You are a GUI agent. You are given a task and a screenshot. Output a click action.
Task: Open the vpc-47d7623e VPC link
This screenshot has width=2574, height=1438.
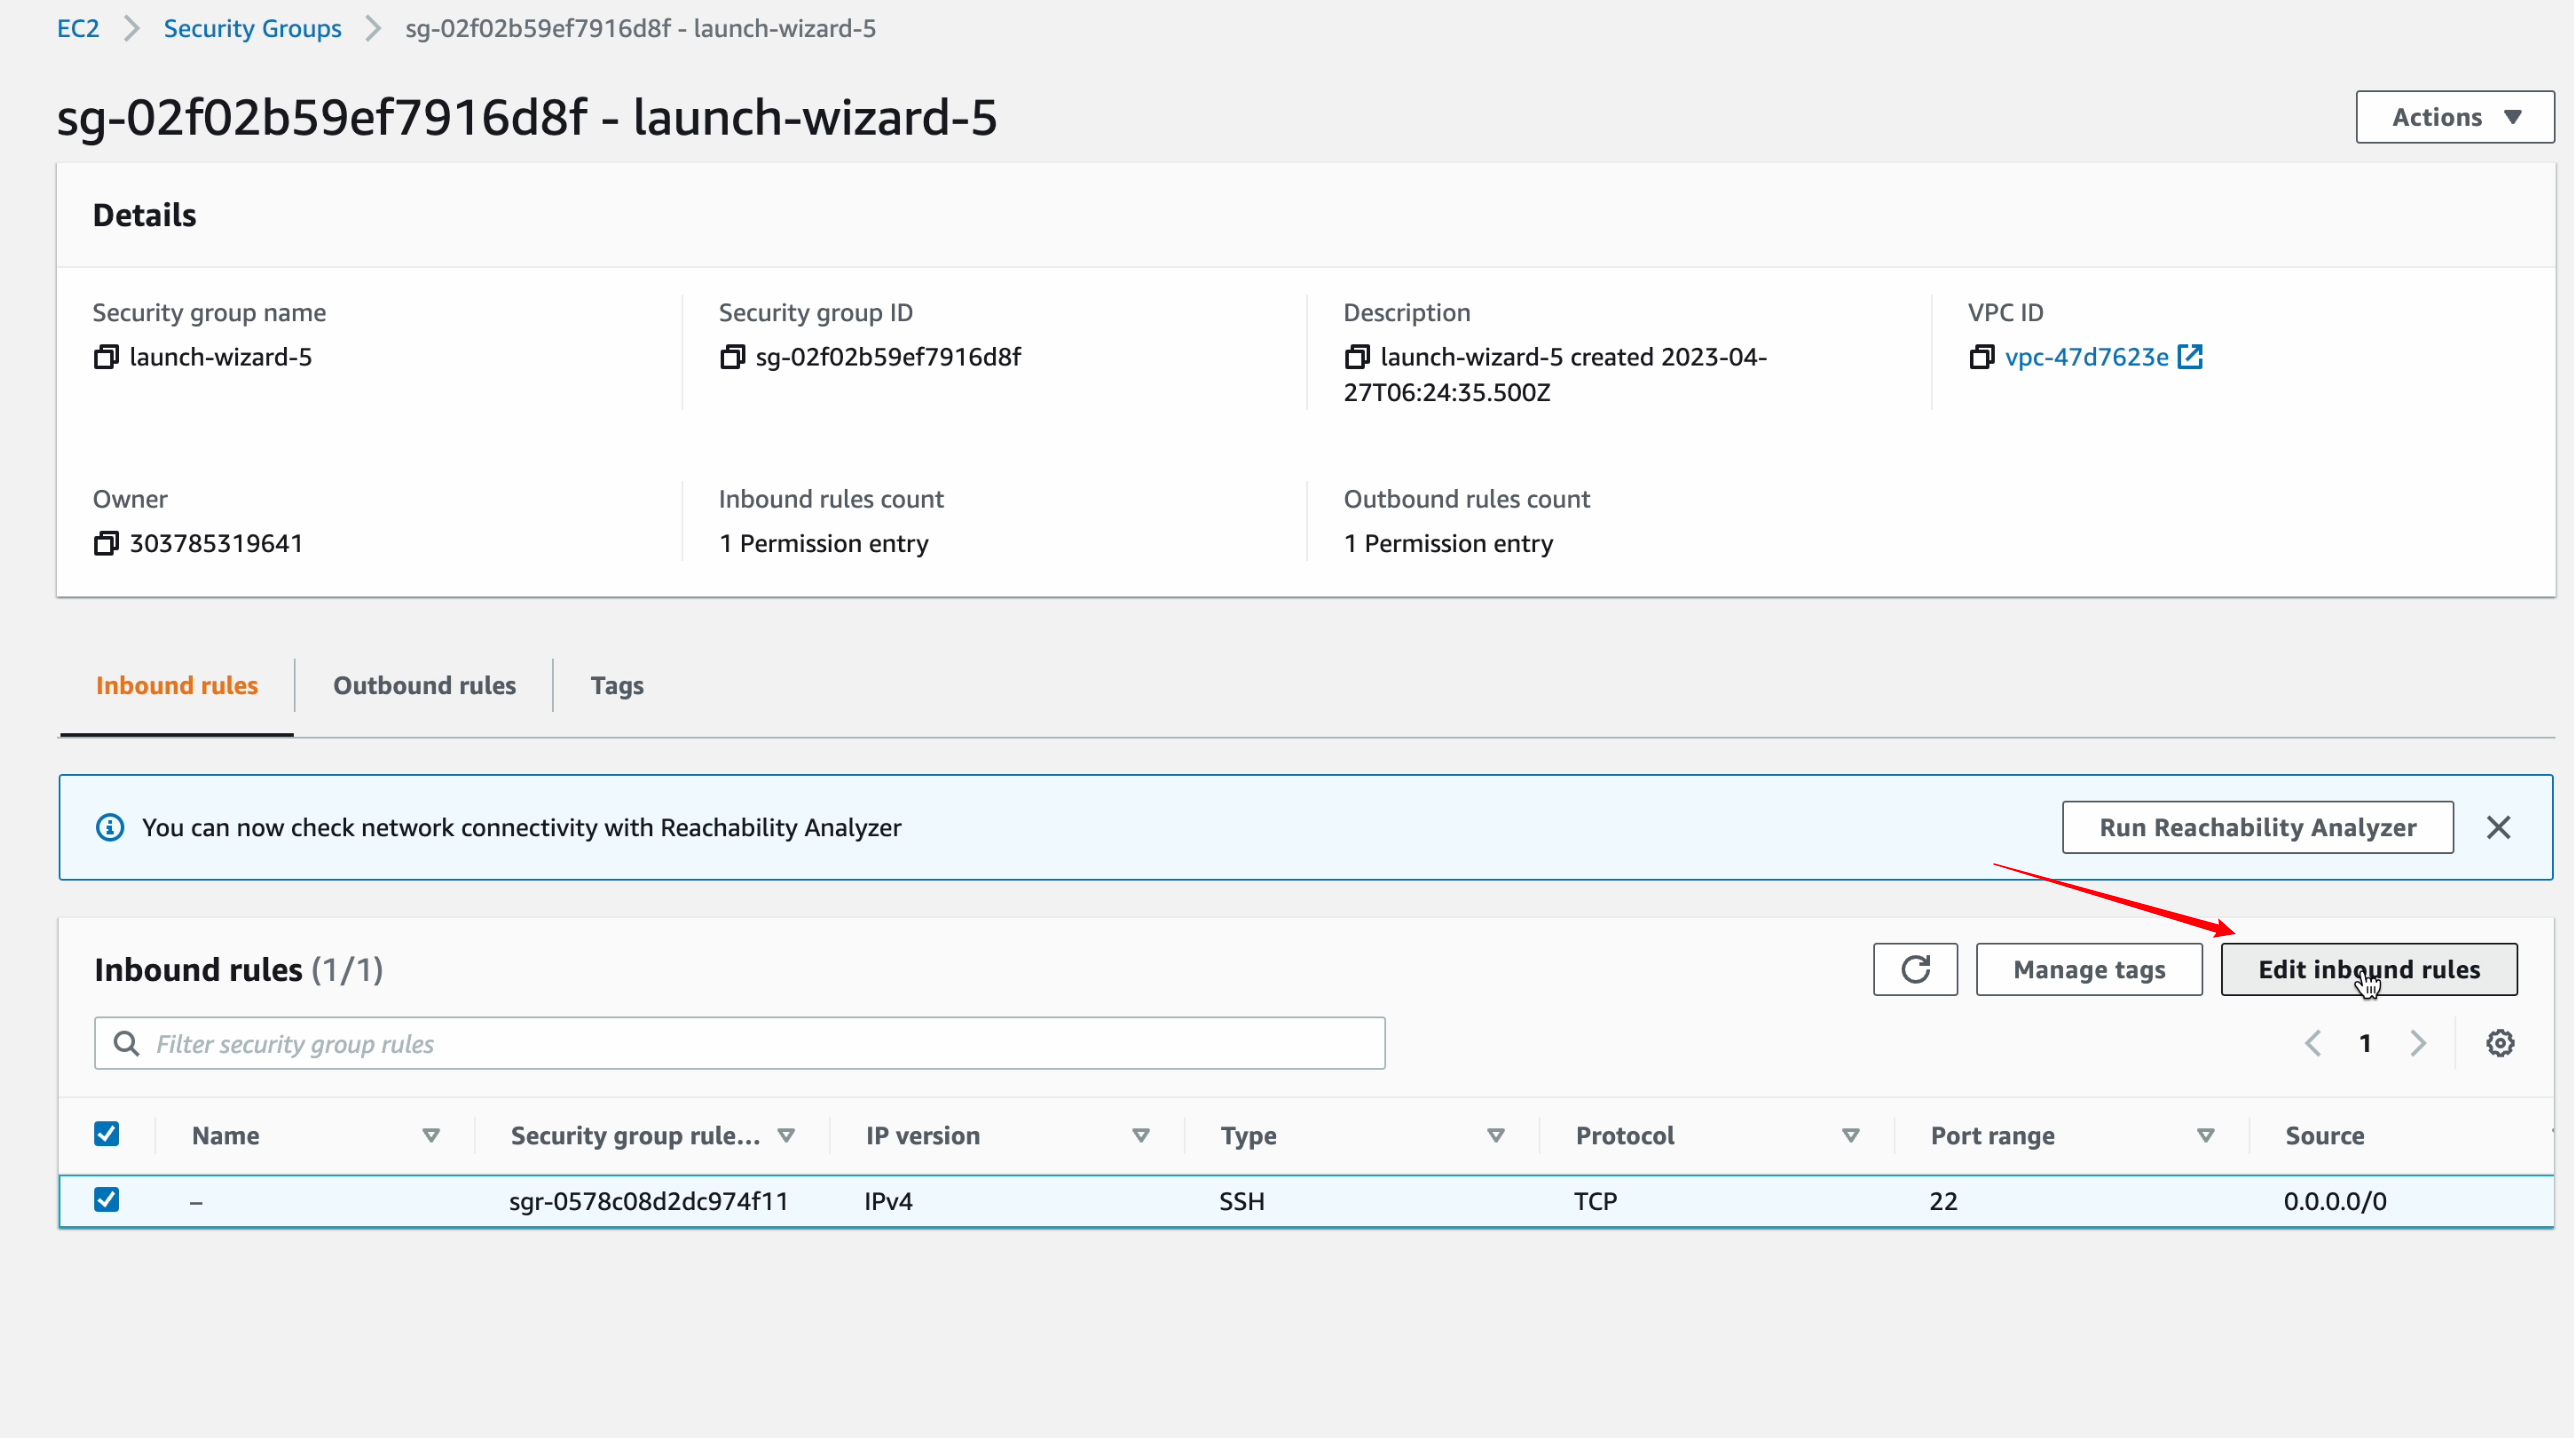tap(2086, 356)
